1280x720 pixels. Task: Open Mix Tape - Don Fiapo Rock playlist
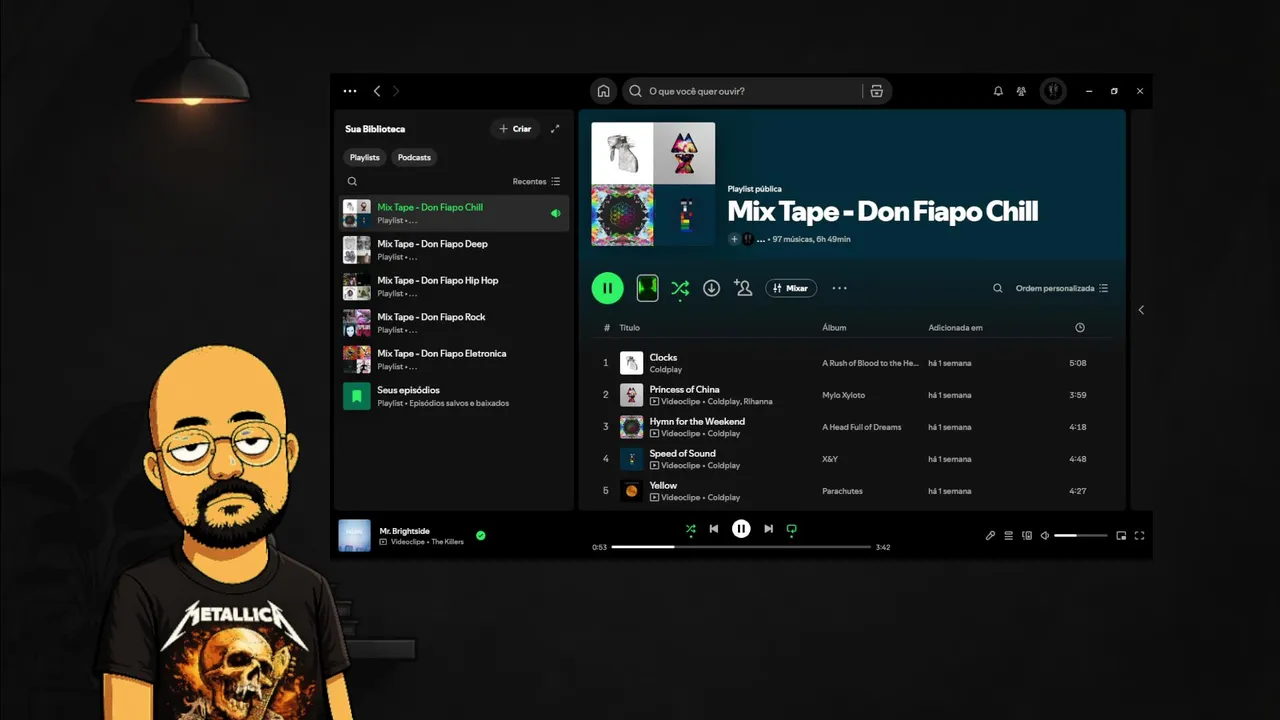click(x=455, y=323)
